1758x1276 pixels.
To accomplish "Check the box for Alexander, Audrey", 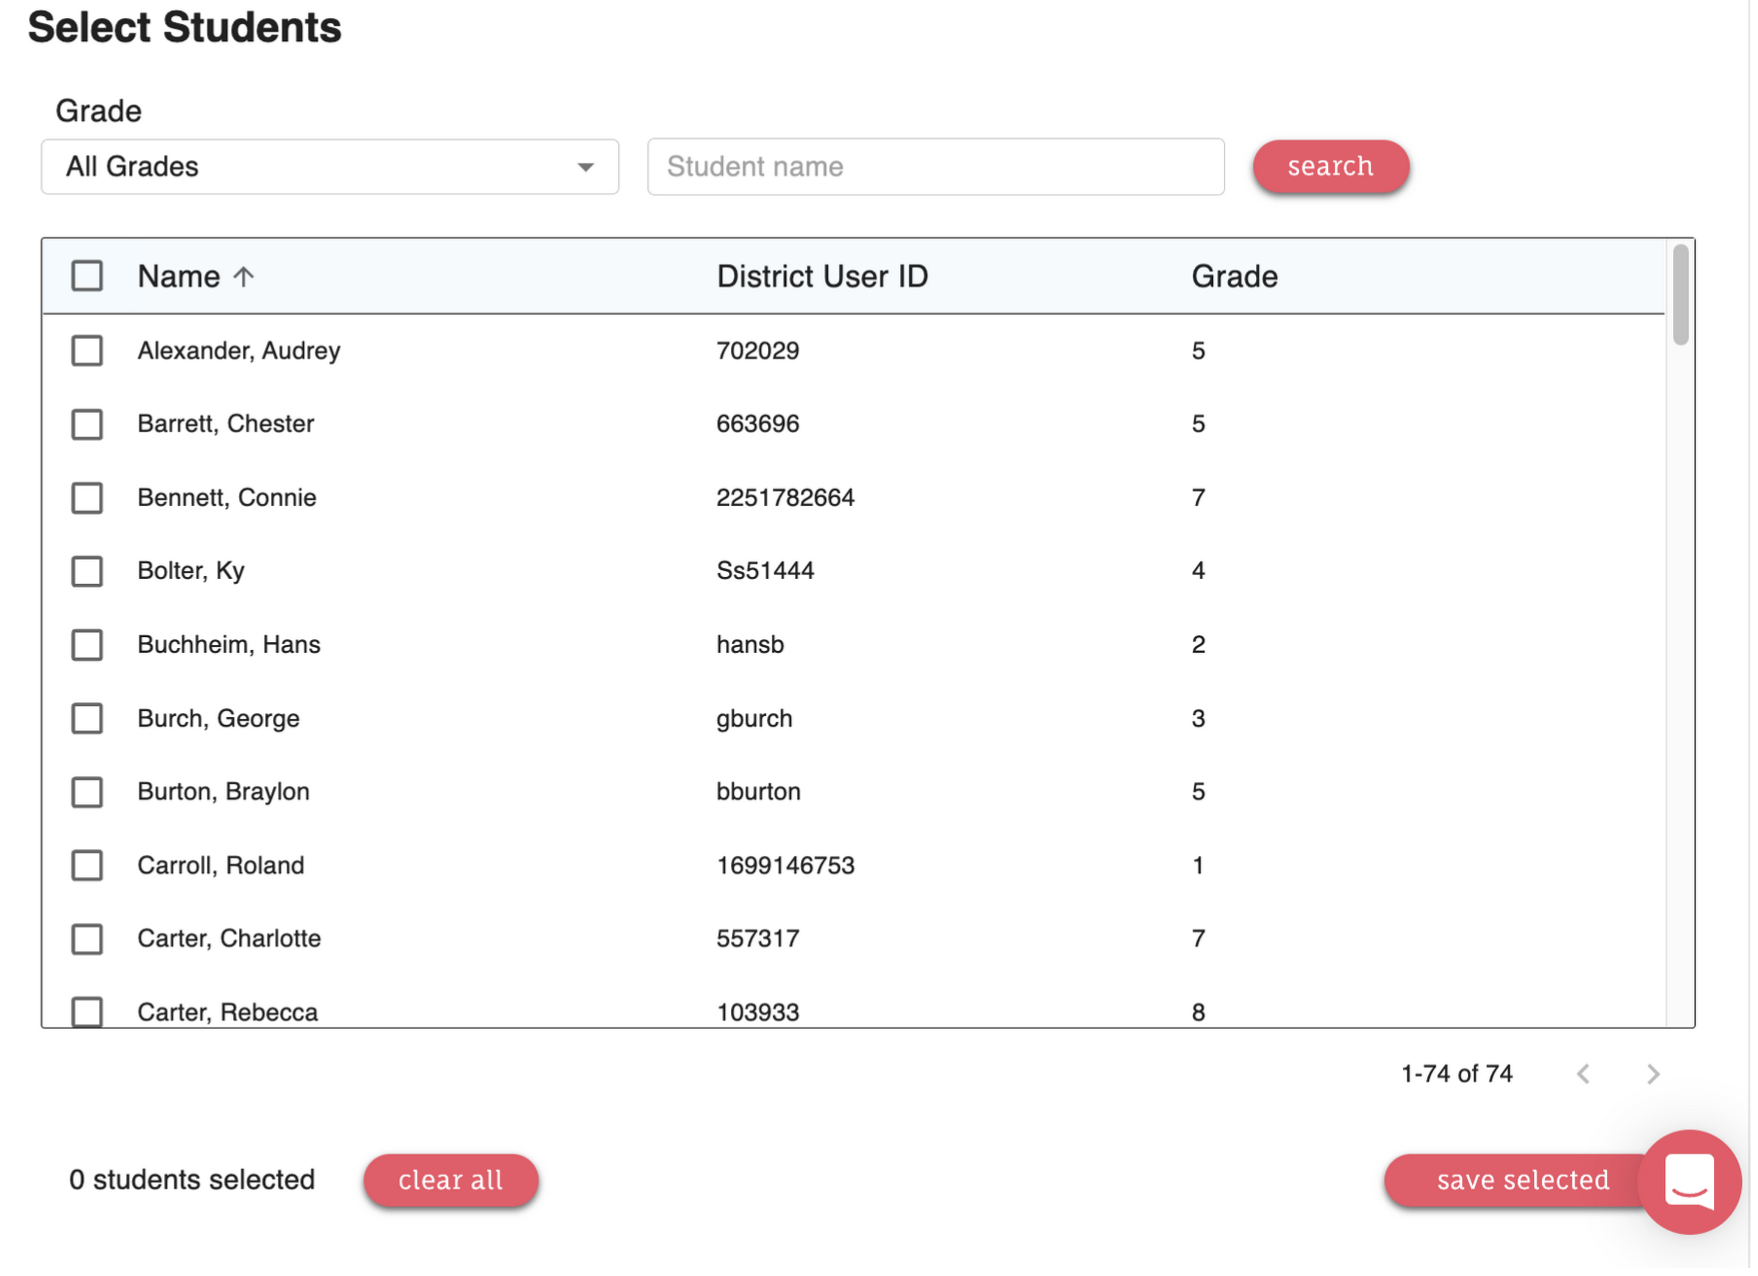I will point(87,352).
